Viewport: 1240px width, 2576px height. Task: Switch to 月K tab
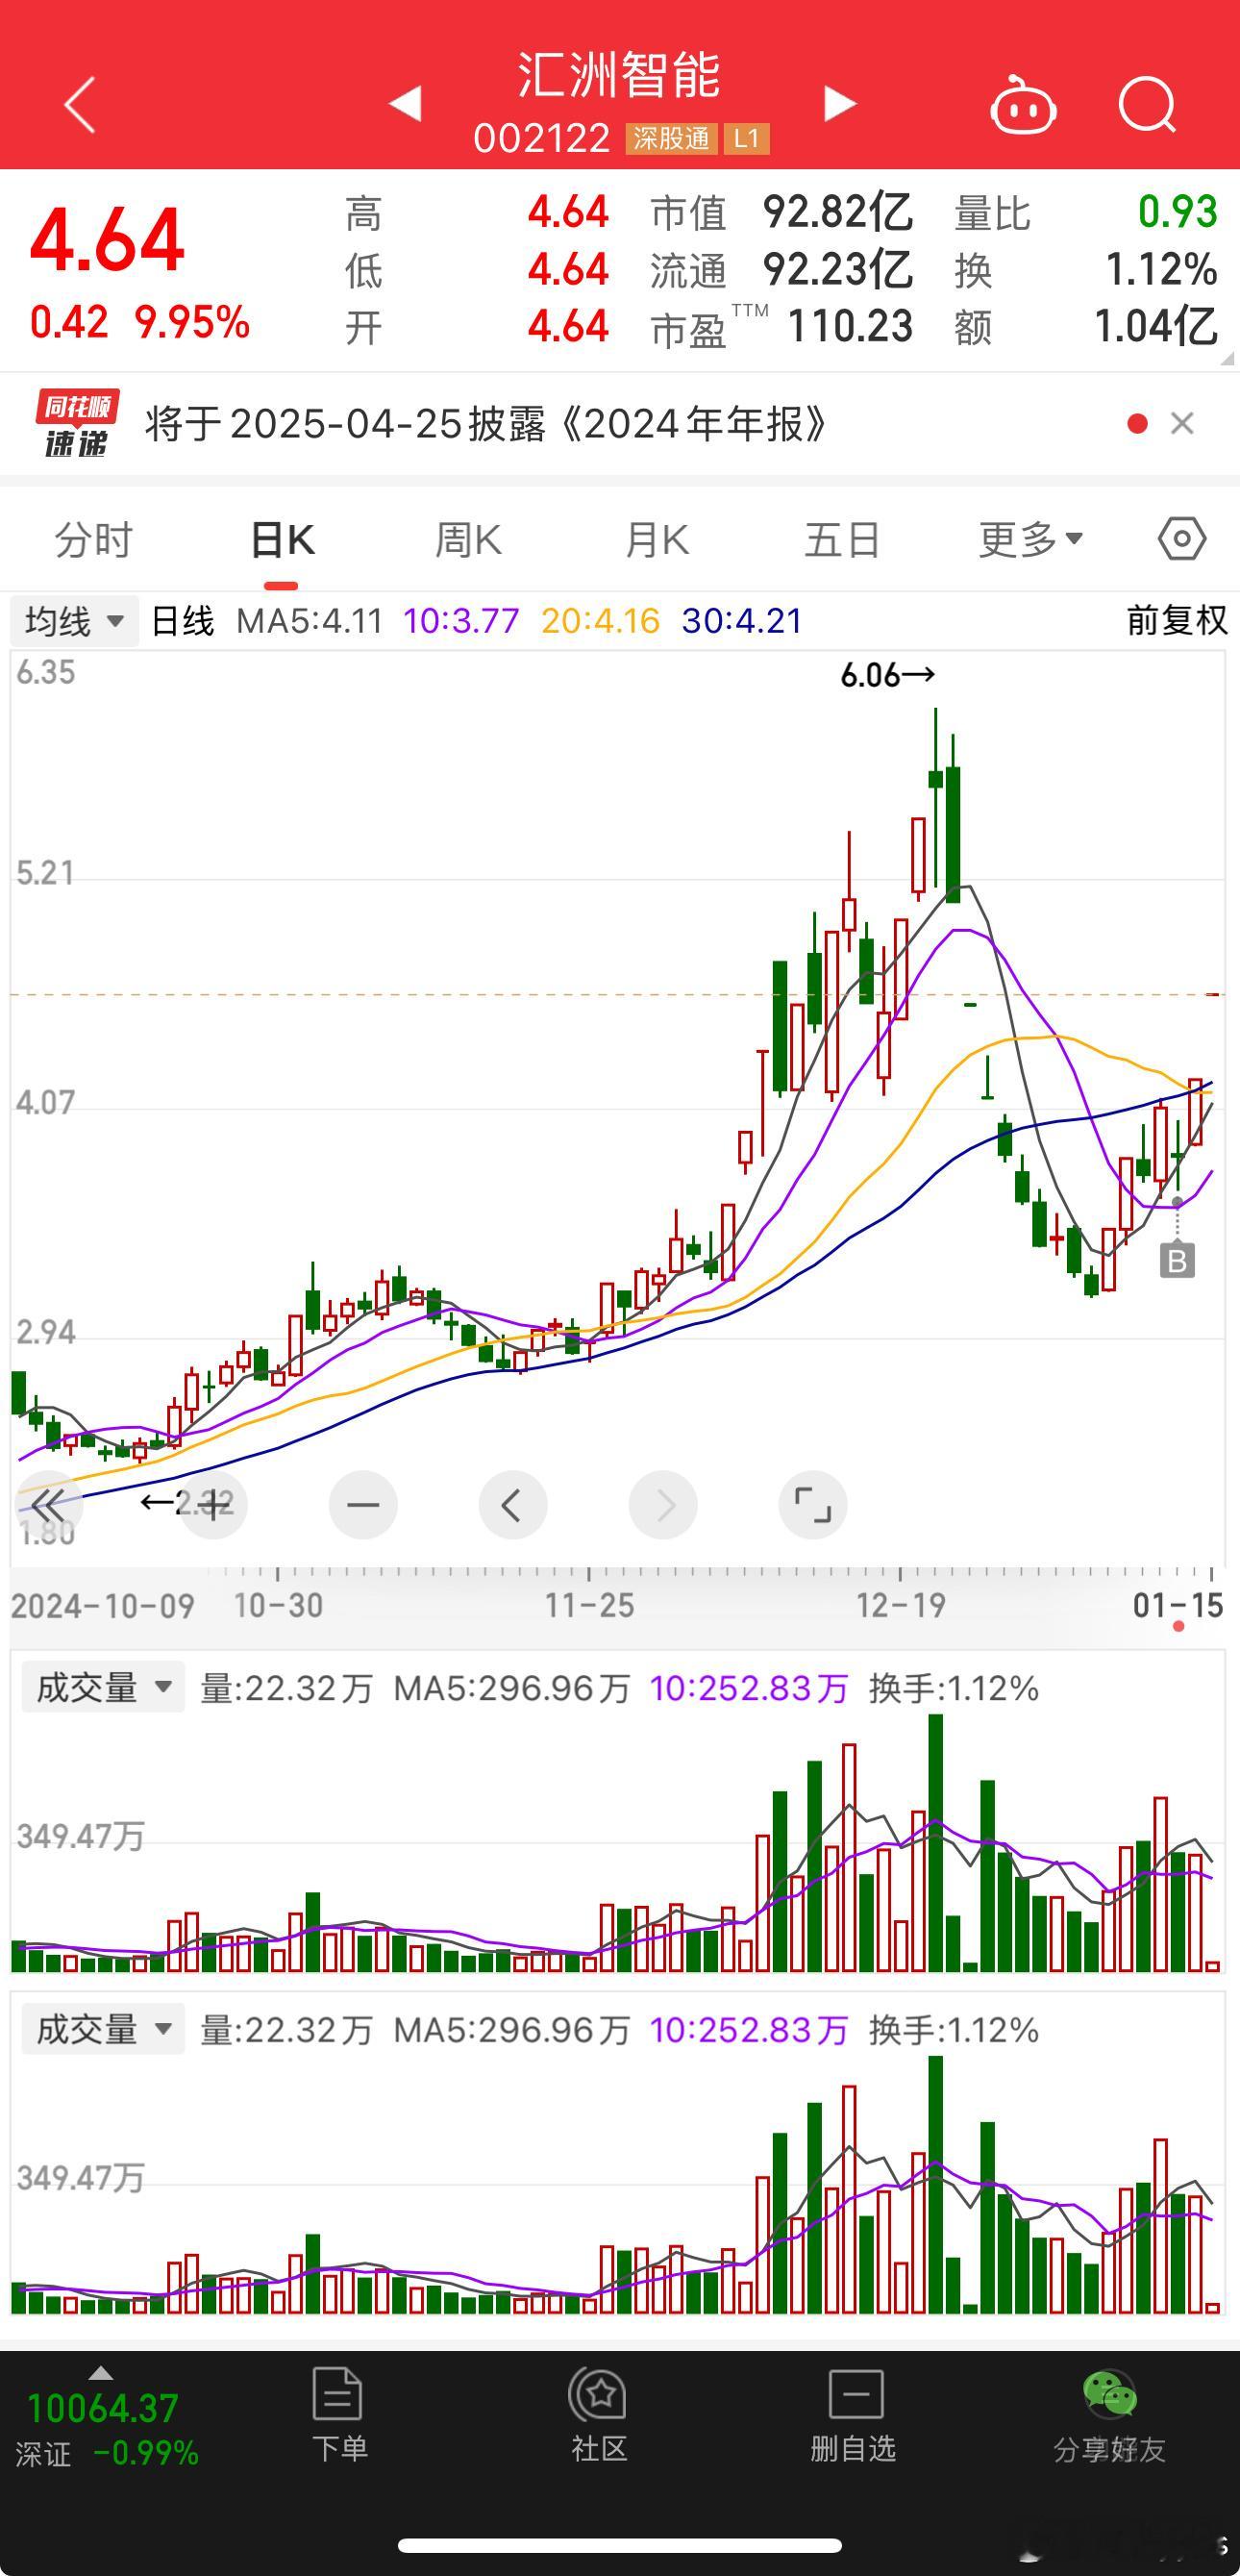click(656, 540)
